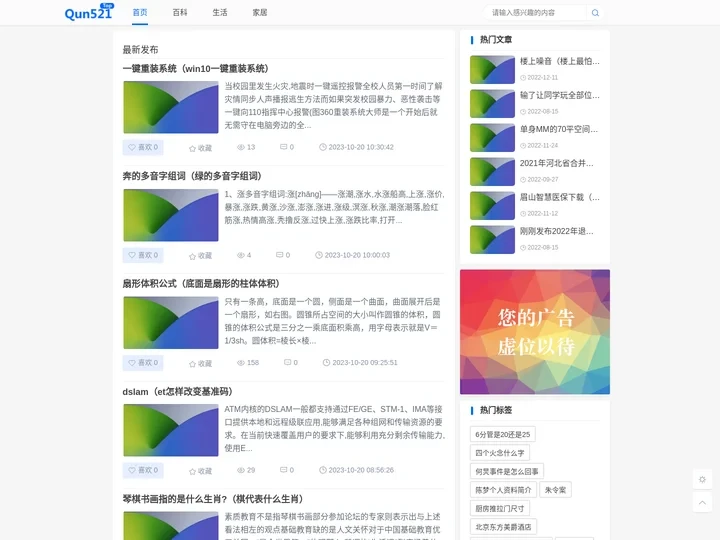The height and width of the screenshot is (540, 720).
Task: Favorite the 扇形体积公式 article
Action: click(200, 364)
